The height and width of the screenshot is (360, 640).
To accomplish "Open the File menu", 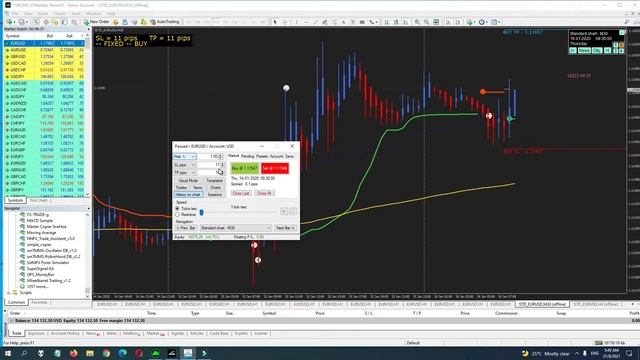I will point(15,13).
